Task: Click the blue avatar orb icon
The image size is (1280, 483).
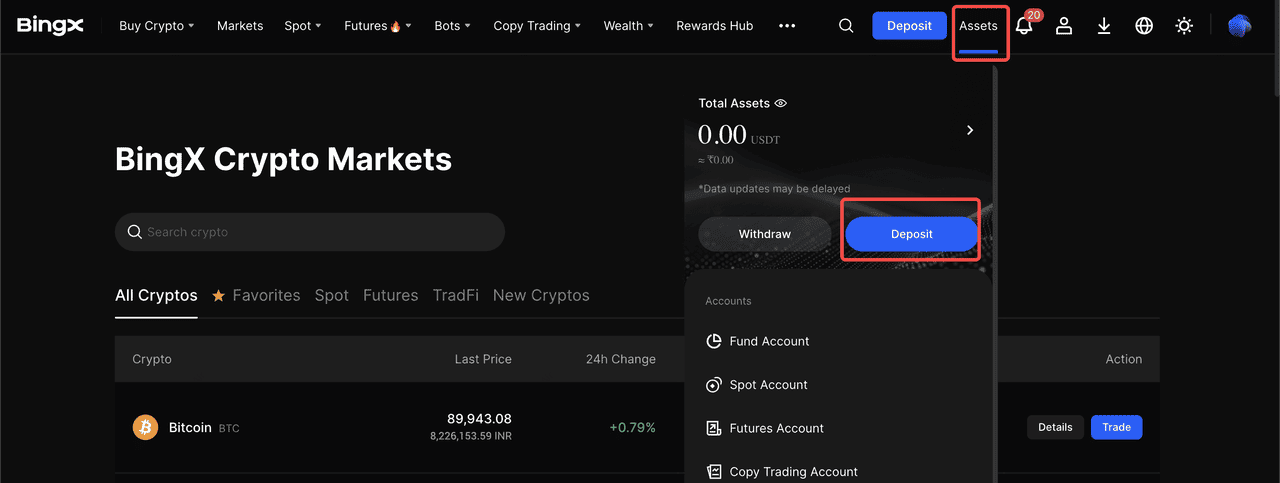Action: [1240, 26]
